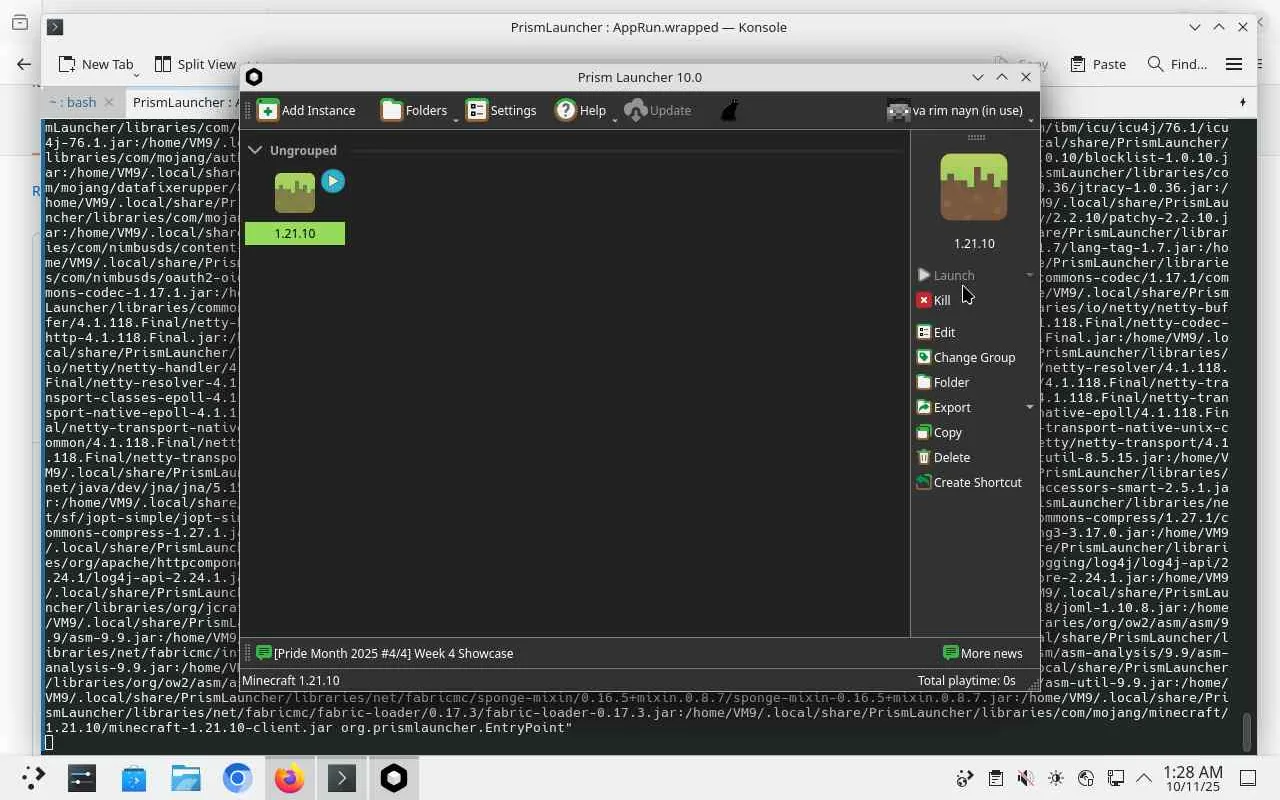Click Prism Launcher title bar logo icon
The width and height of the screenshot is (1280, 800).
(x=254, y=77)
